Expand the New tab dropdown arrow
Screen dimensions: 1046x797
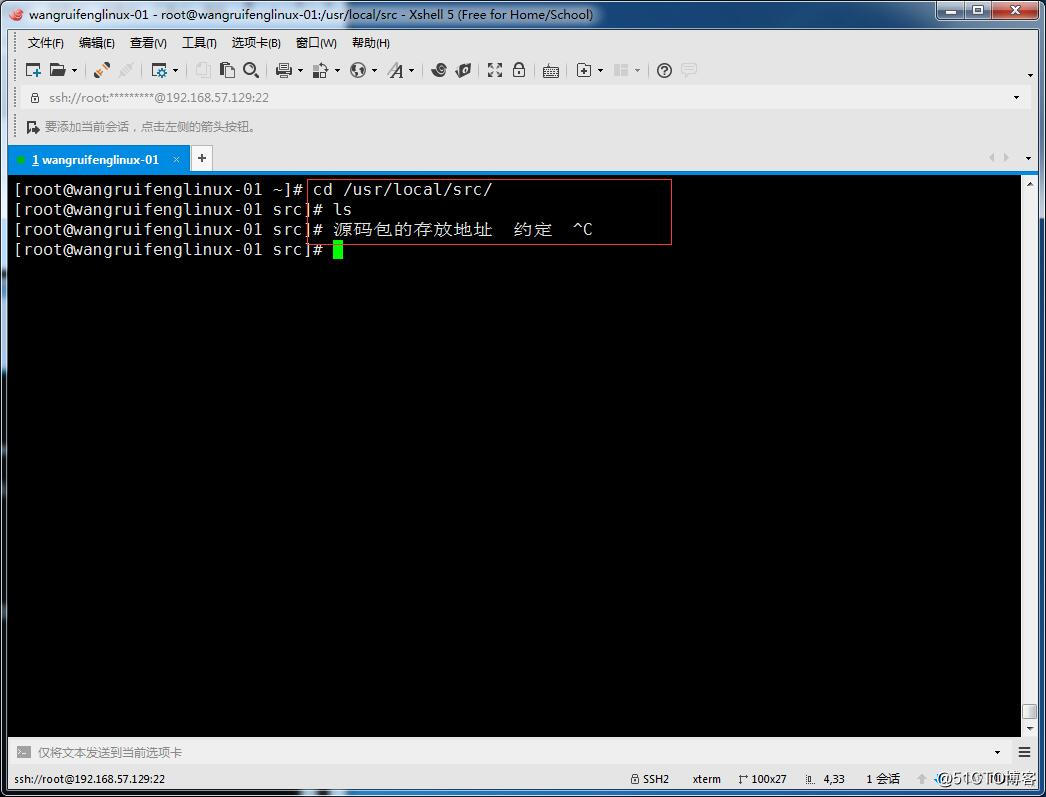pos(600,71)
